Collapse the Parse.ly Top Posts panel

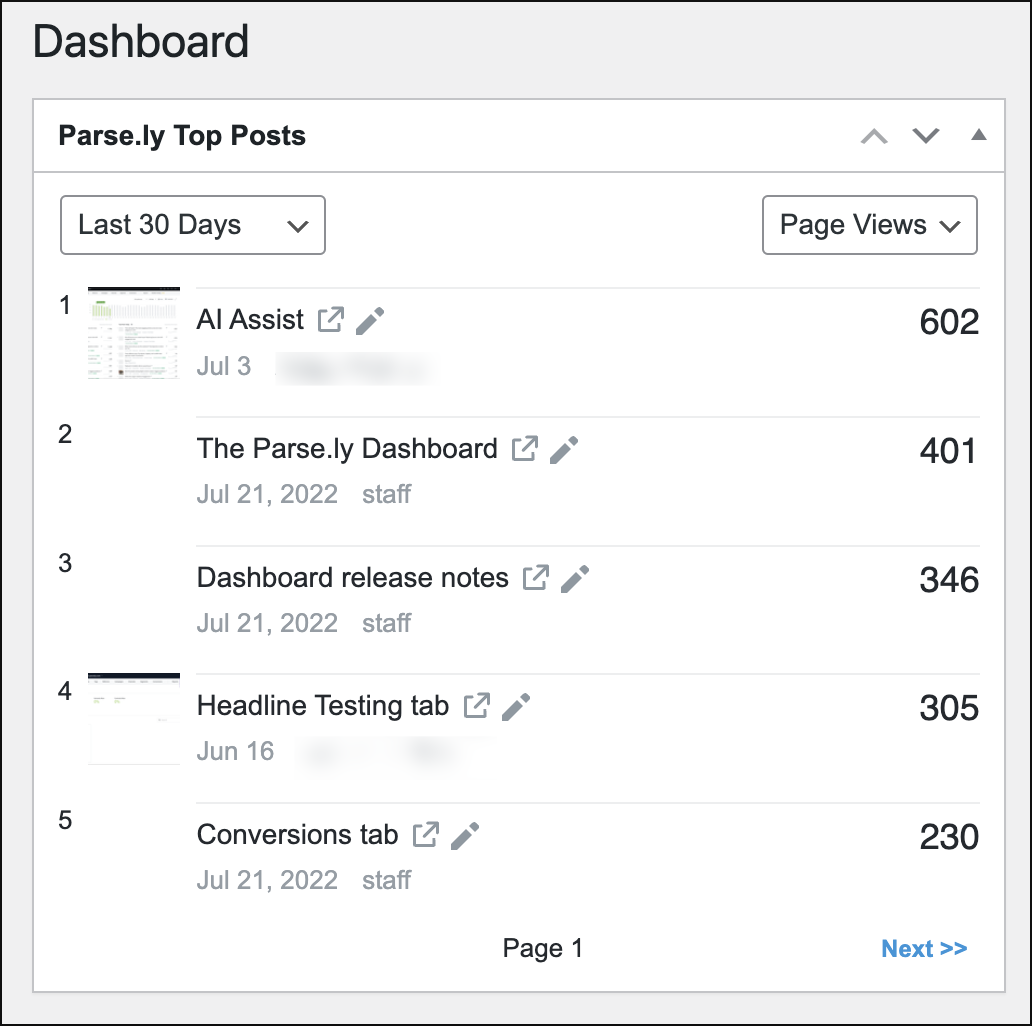click(979, 135)
